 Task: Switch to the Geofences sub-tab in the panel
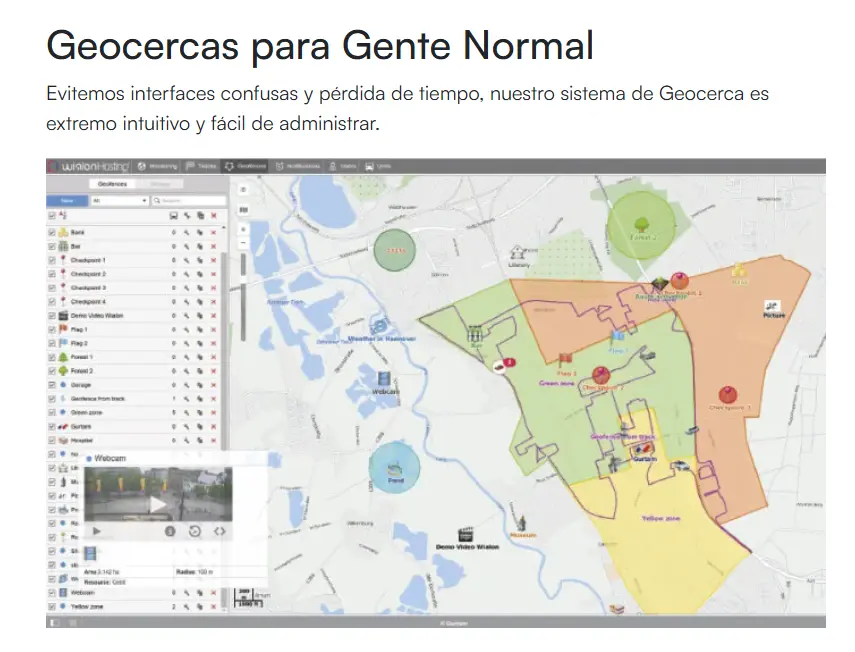click(112, 184)
